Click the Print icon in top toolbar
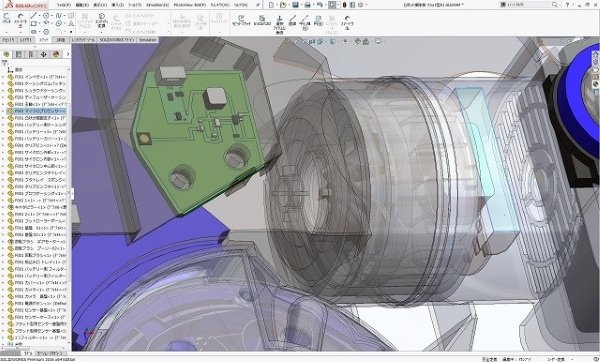 307,5
